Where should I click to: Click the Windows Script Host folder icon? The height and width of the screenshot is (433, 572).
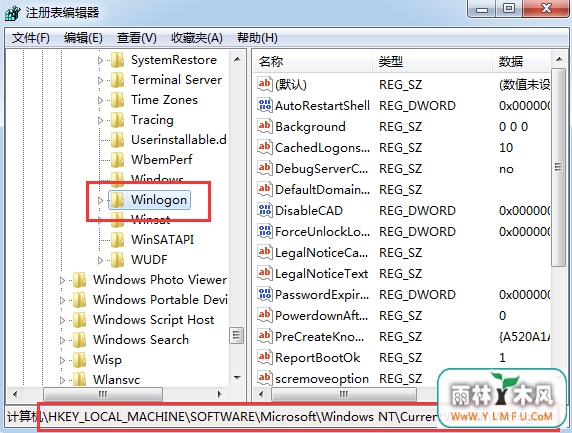tap(79, 320)
